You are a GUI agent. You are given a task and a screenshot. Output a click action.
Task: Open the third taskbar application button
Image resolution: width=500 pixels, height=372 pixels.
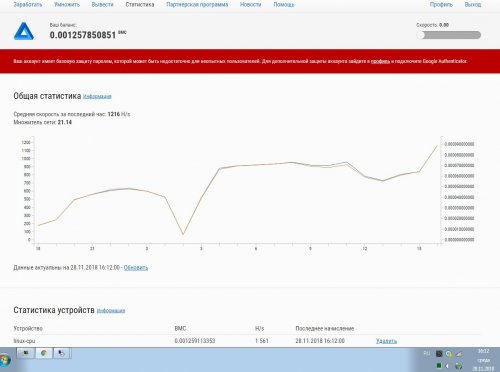coord(62,353)
